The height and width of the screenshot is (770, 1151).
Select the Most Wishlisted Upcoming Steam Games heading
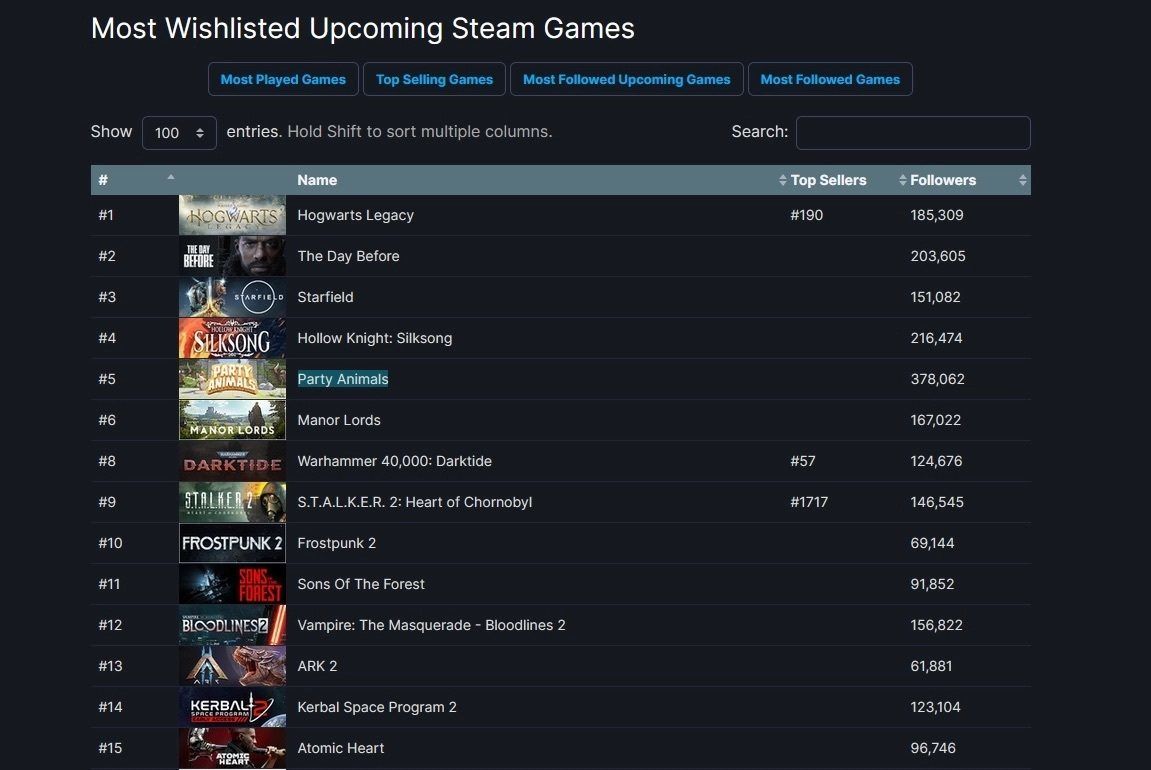coord(363,29)
